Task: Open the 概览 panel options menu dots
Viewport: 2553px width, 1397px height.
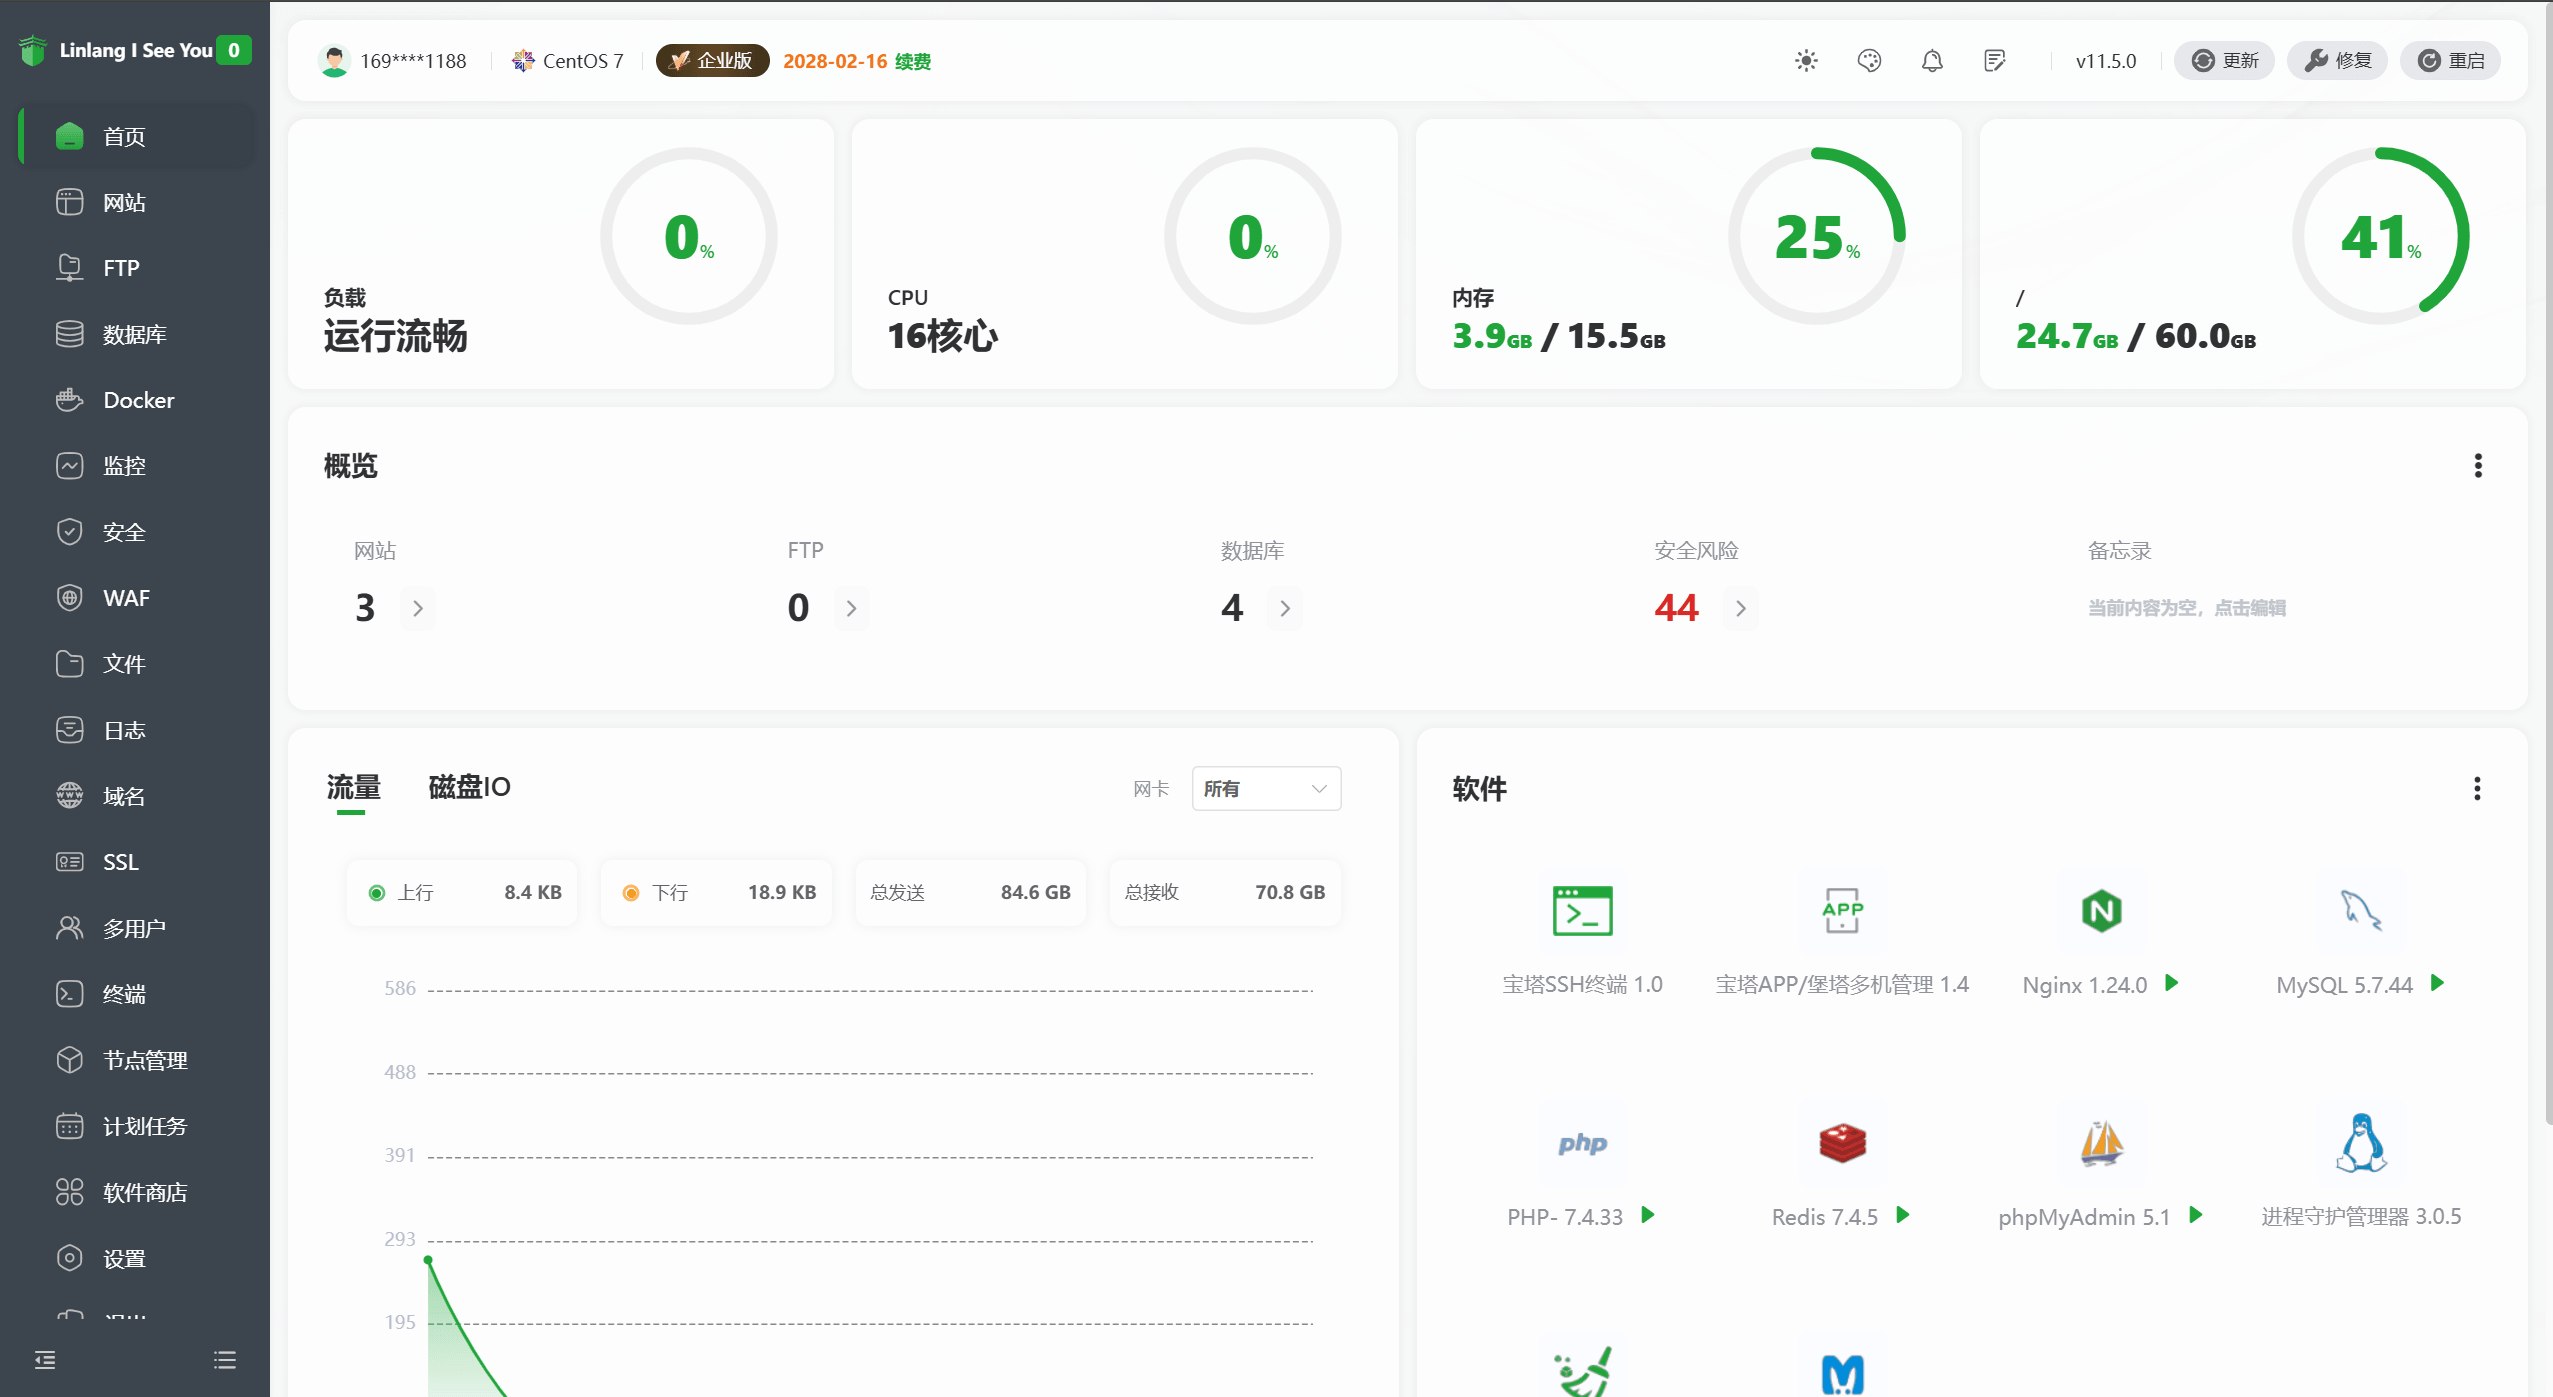Action: (x=2477, y=466)
